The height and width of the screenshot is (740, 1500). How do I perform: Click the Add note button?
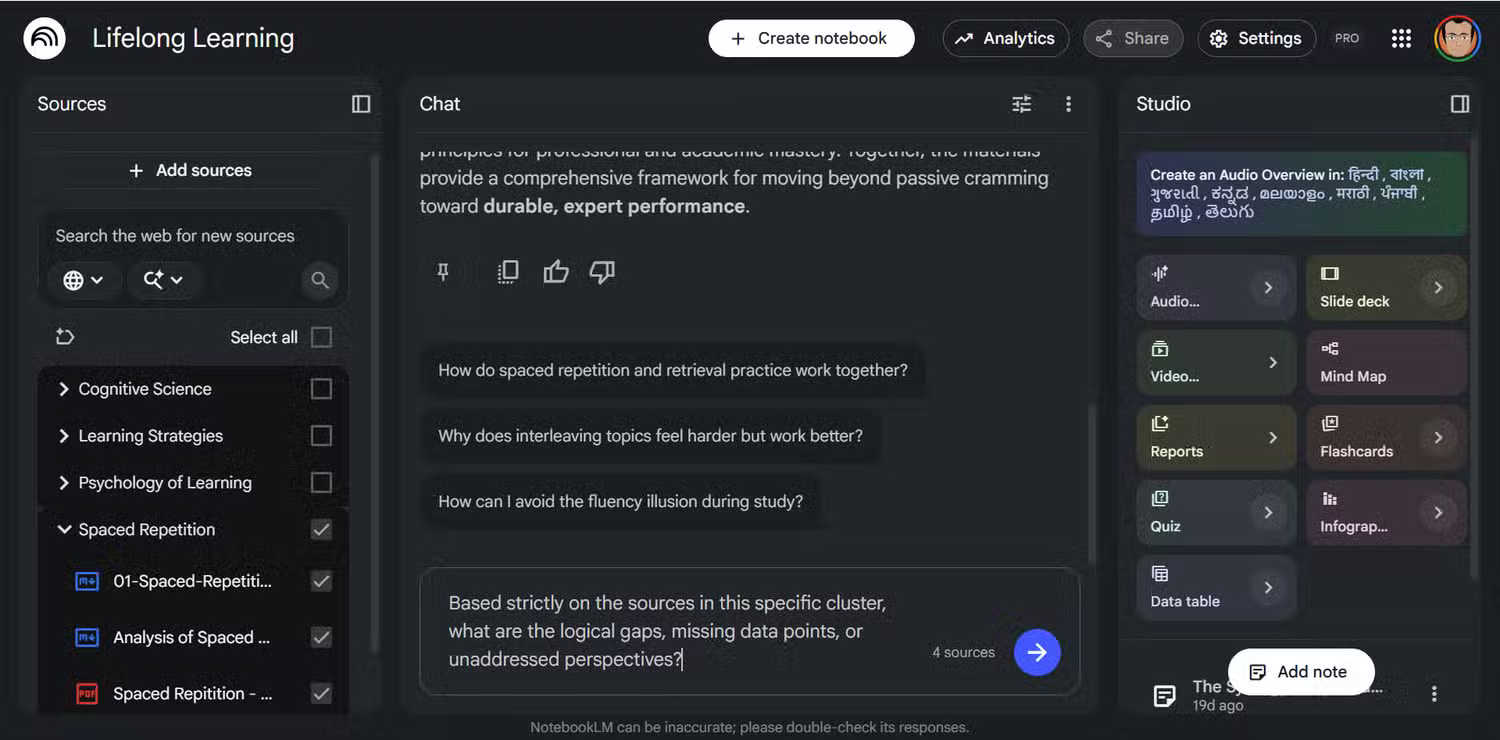tap(1301, 672)
